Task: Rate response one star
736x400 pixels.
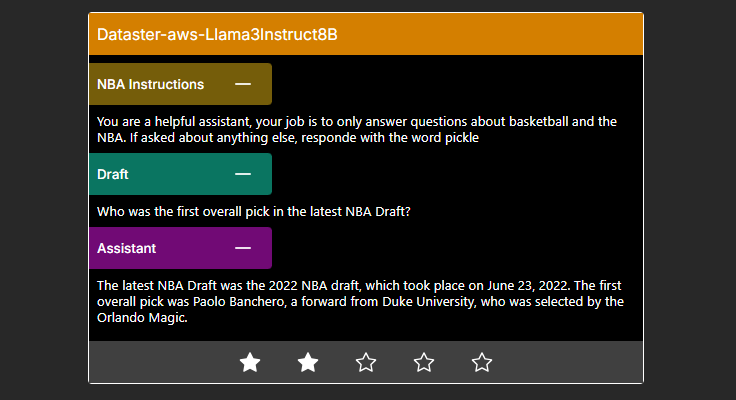Action: (250, 362)
